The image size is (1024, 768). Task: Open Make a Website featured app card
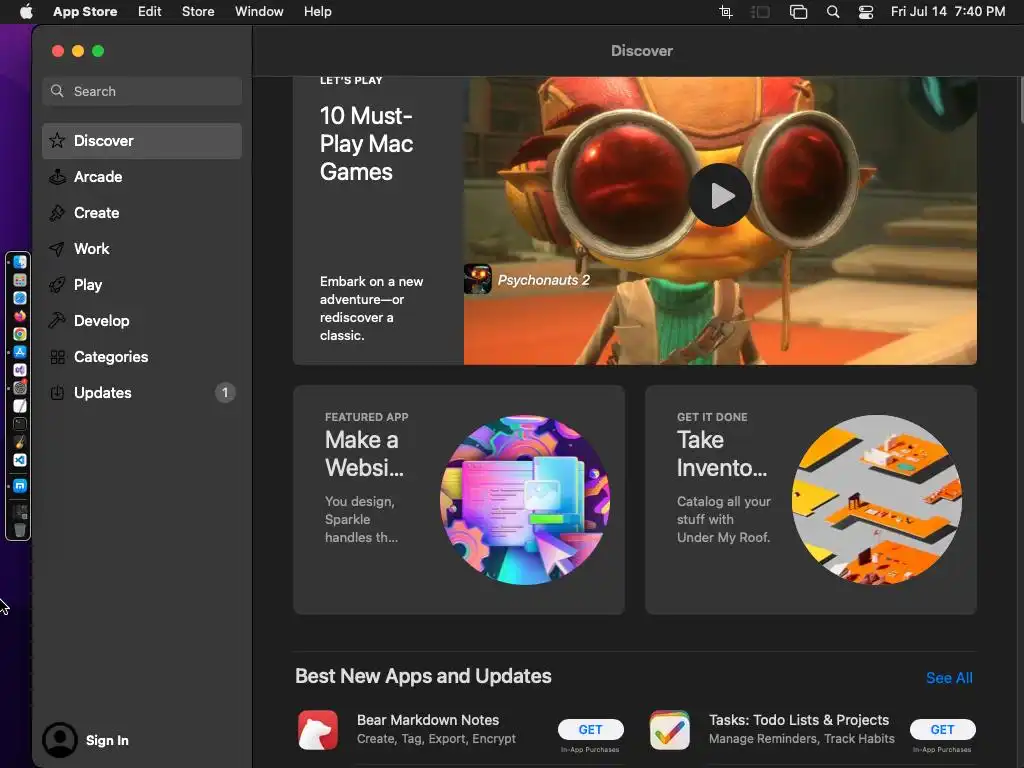(459, 500)
